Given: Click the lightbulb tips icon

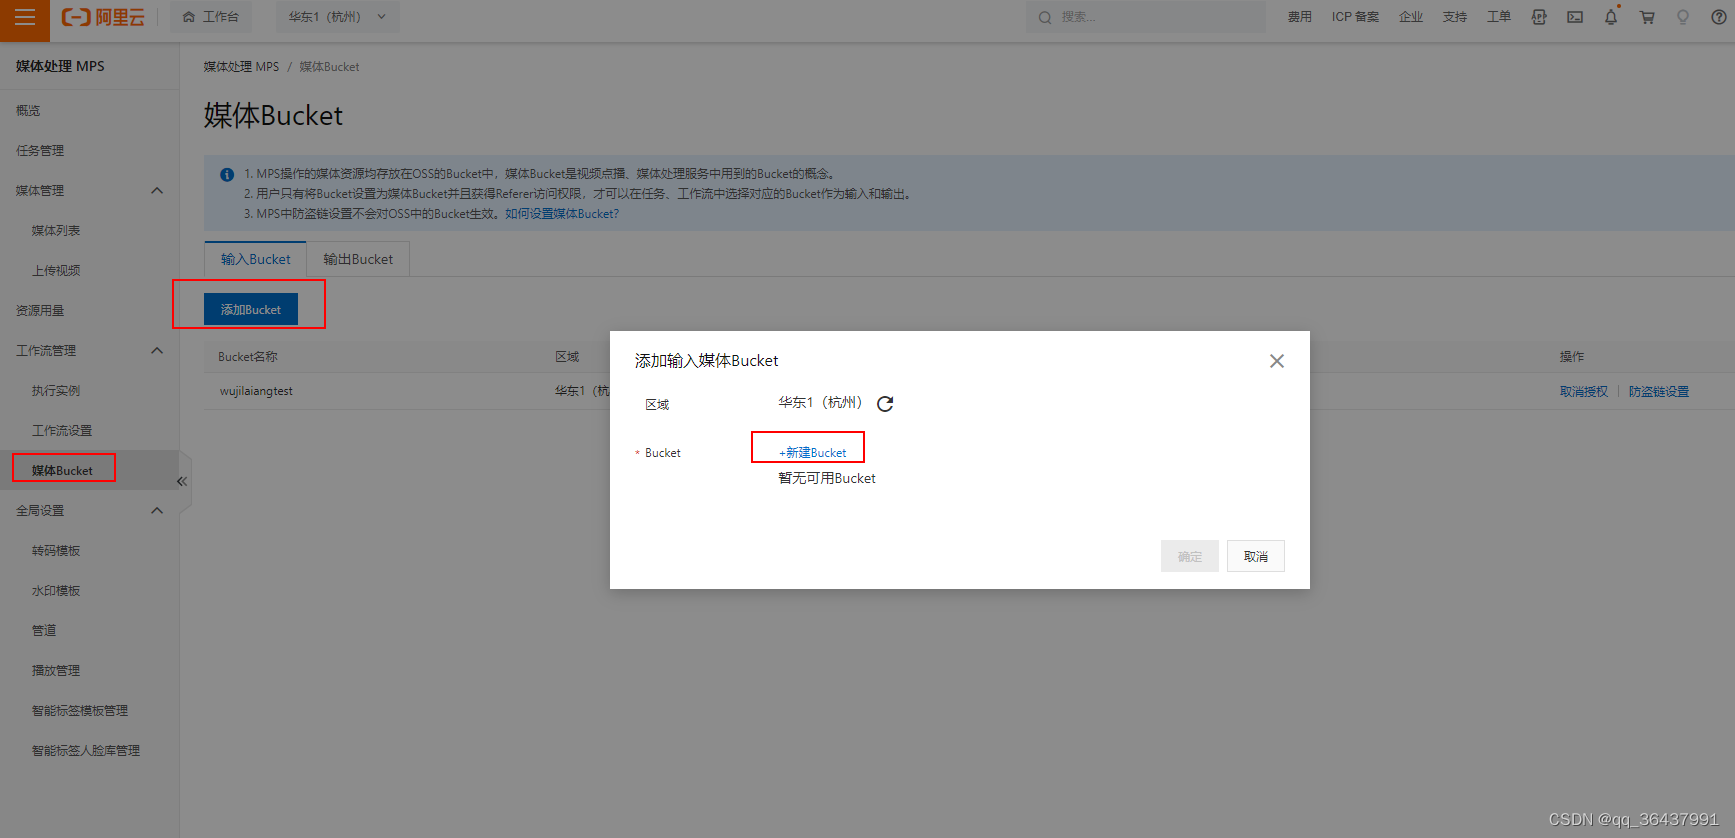Looking at the screenshot, I should [1683, 17].
